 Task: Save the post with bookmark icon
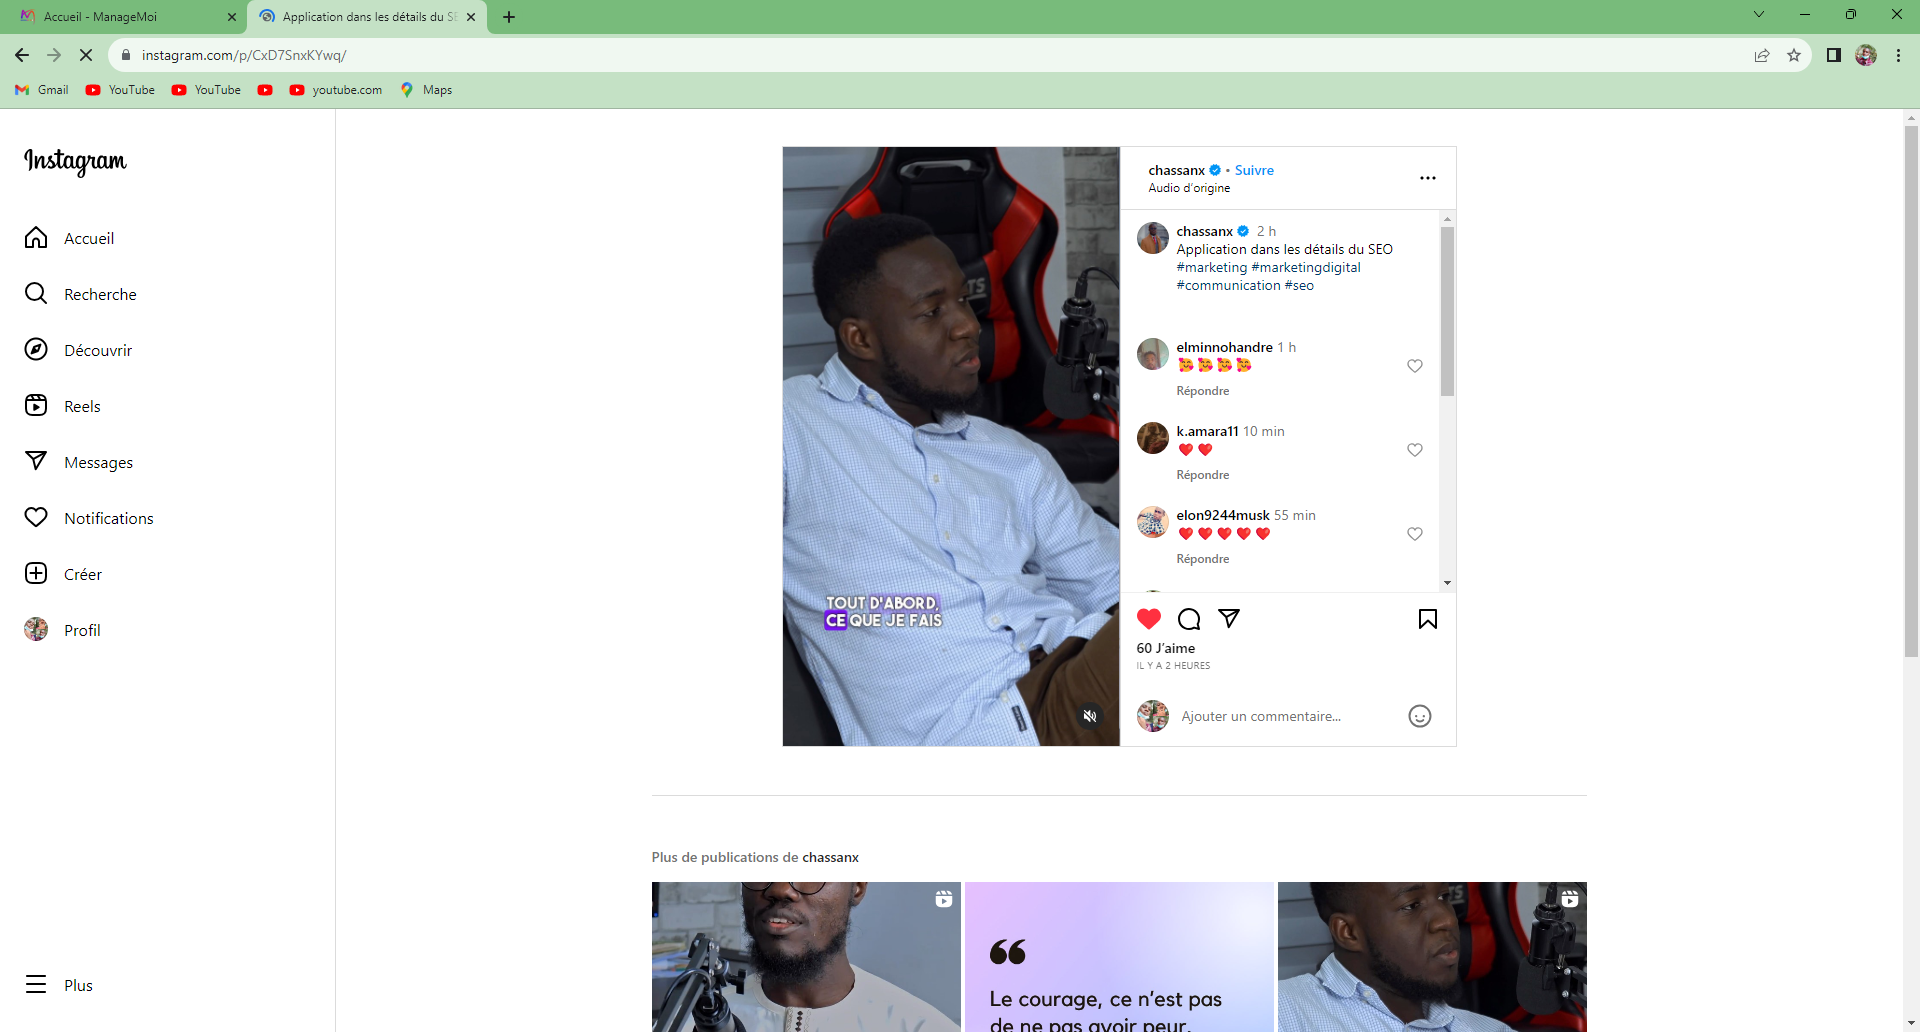pos(1427,619)
